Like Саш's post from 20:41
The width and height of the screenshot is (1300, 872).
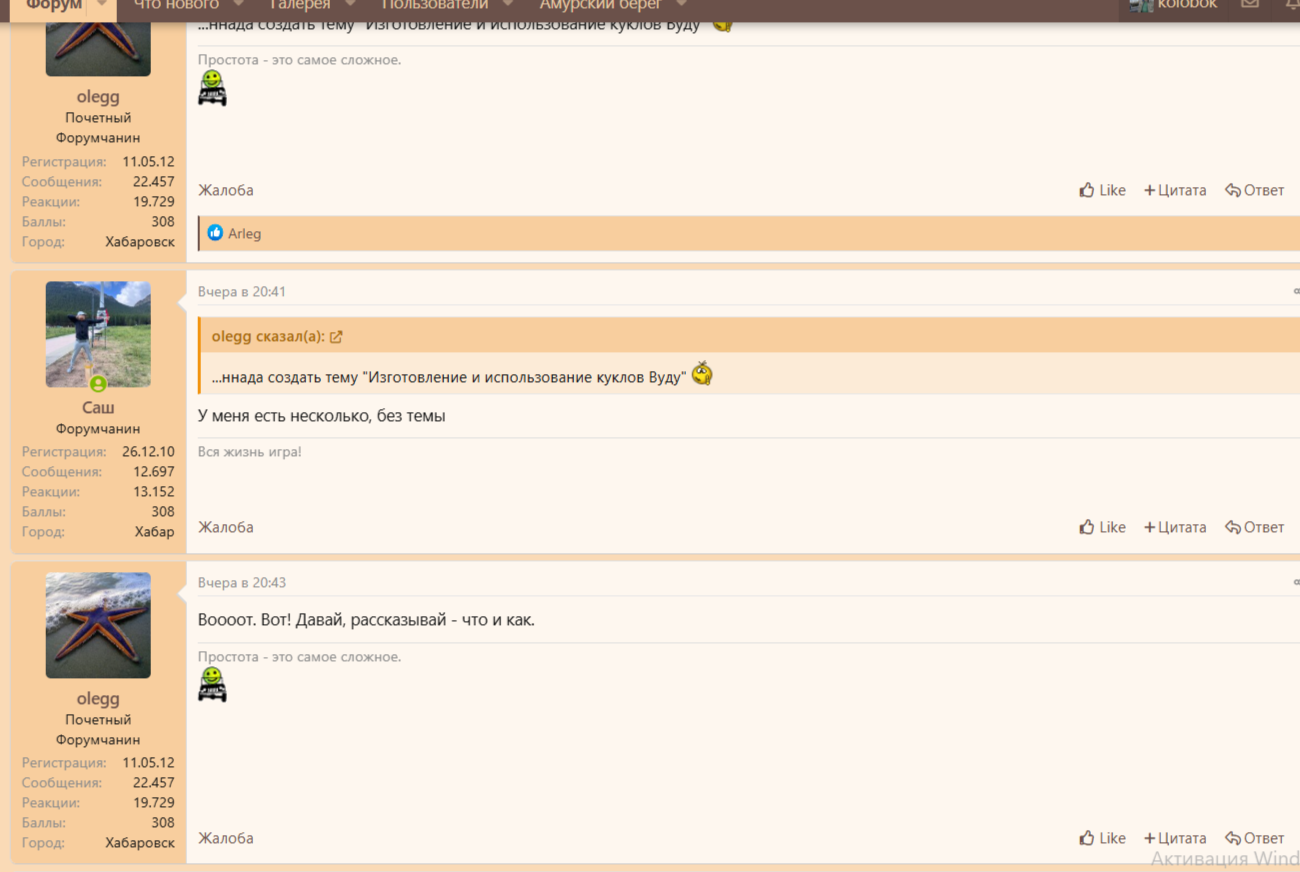1102,527
